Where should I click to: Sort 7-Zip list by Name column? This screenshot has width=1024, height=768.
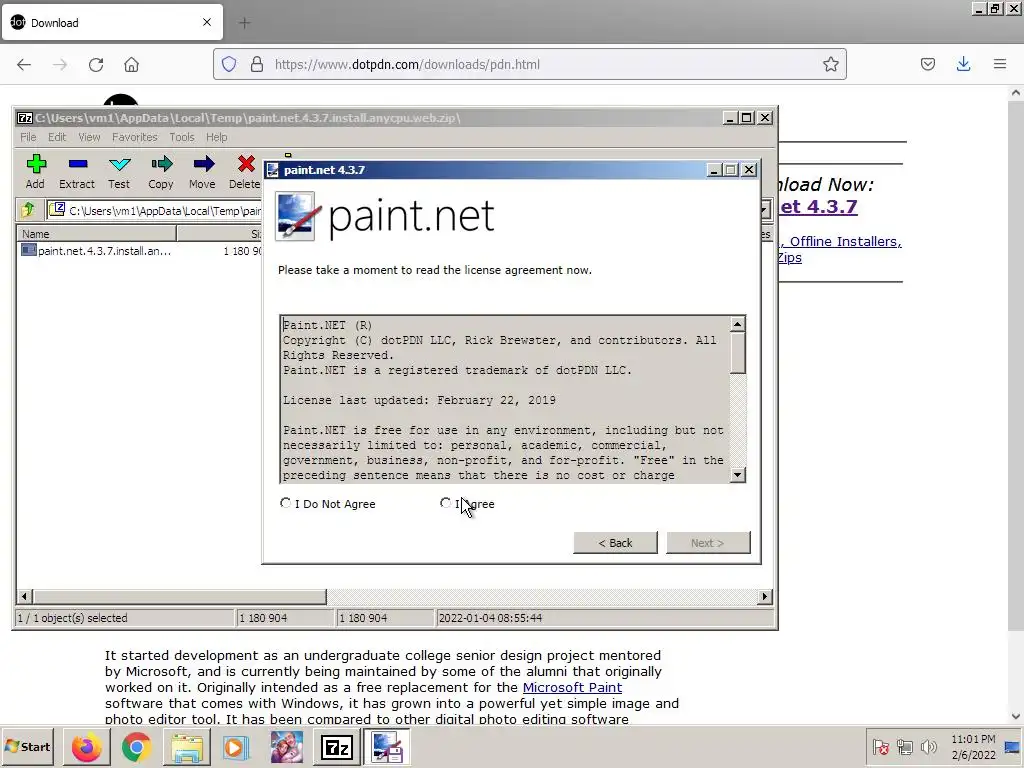[97, 234]
